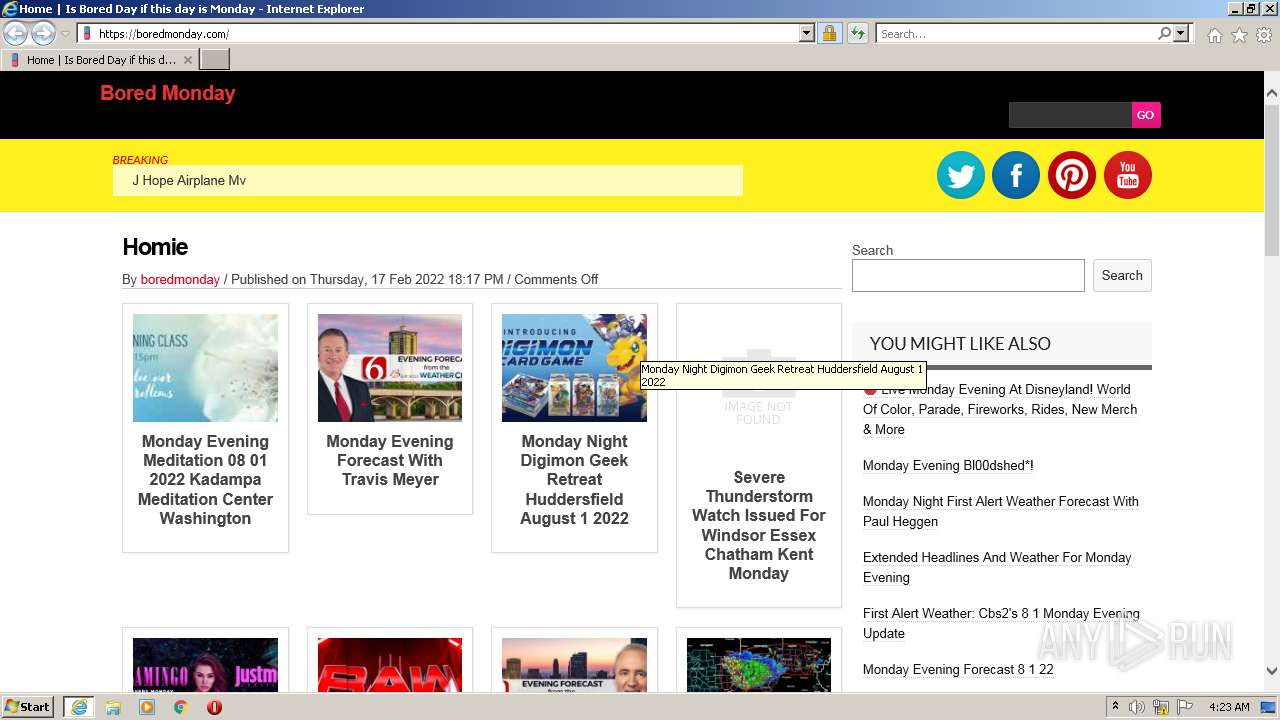The width and height of the screenshot is (1280, 720).
Task: Open File Explorer folder icon in taskbar
Action: click(113, 707)
